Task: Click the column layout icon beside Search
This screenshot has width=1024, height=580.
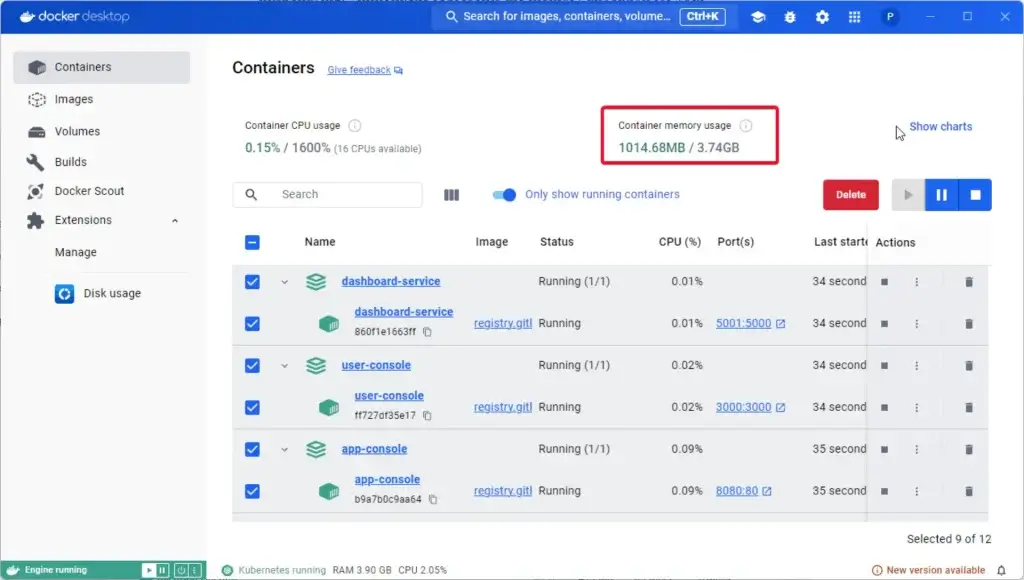Action: click(x=451, y=195)
